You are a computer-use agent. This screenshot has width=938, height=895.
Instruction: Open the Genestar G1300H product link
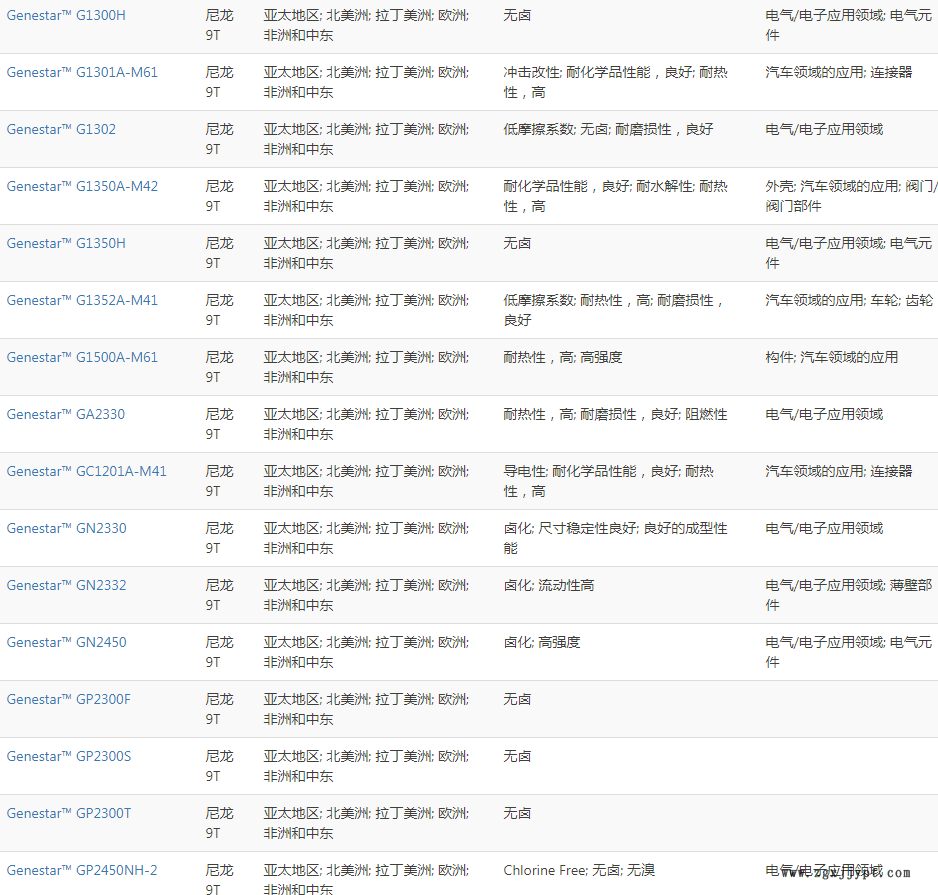coord(66,16)
